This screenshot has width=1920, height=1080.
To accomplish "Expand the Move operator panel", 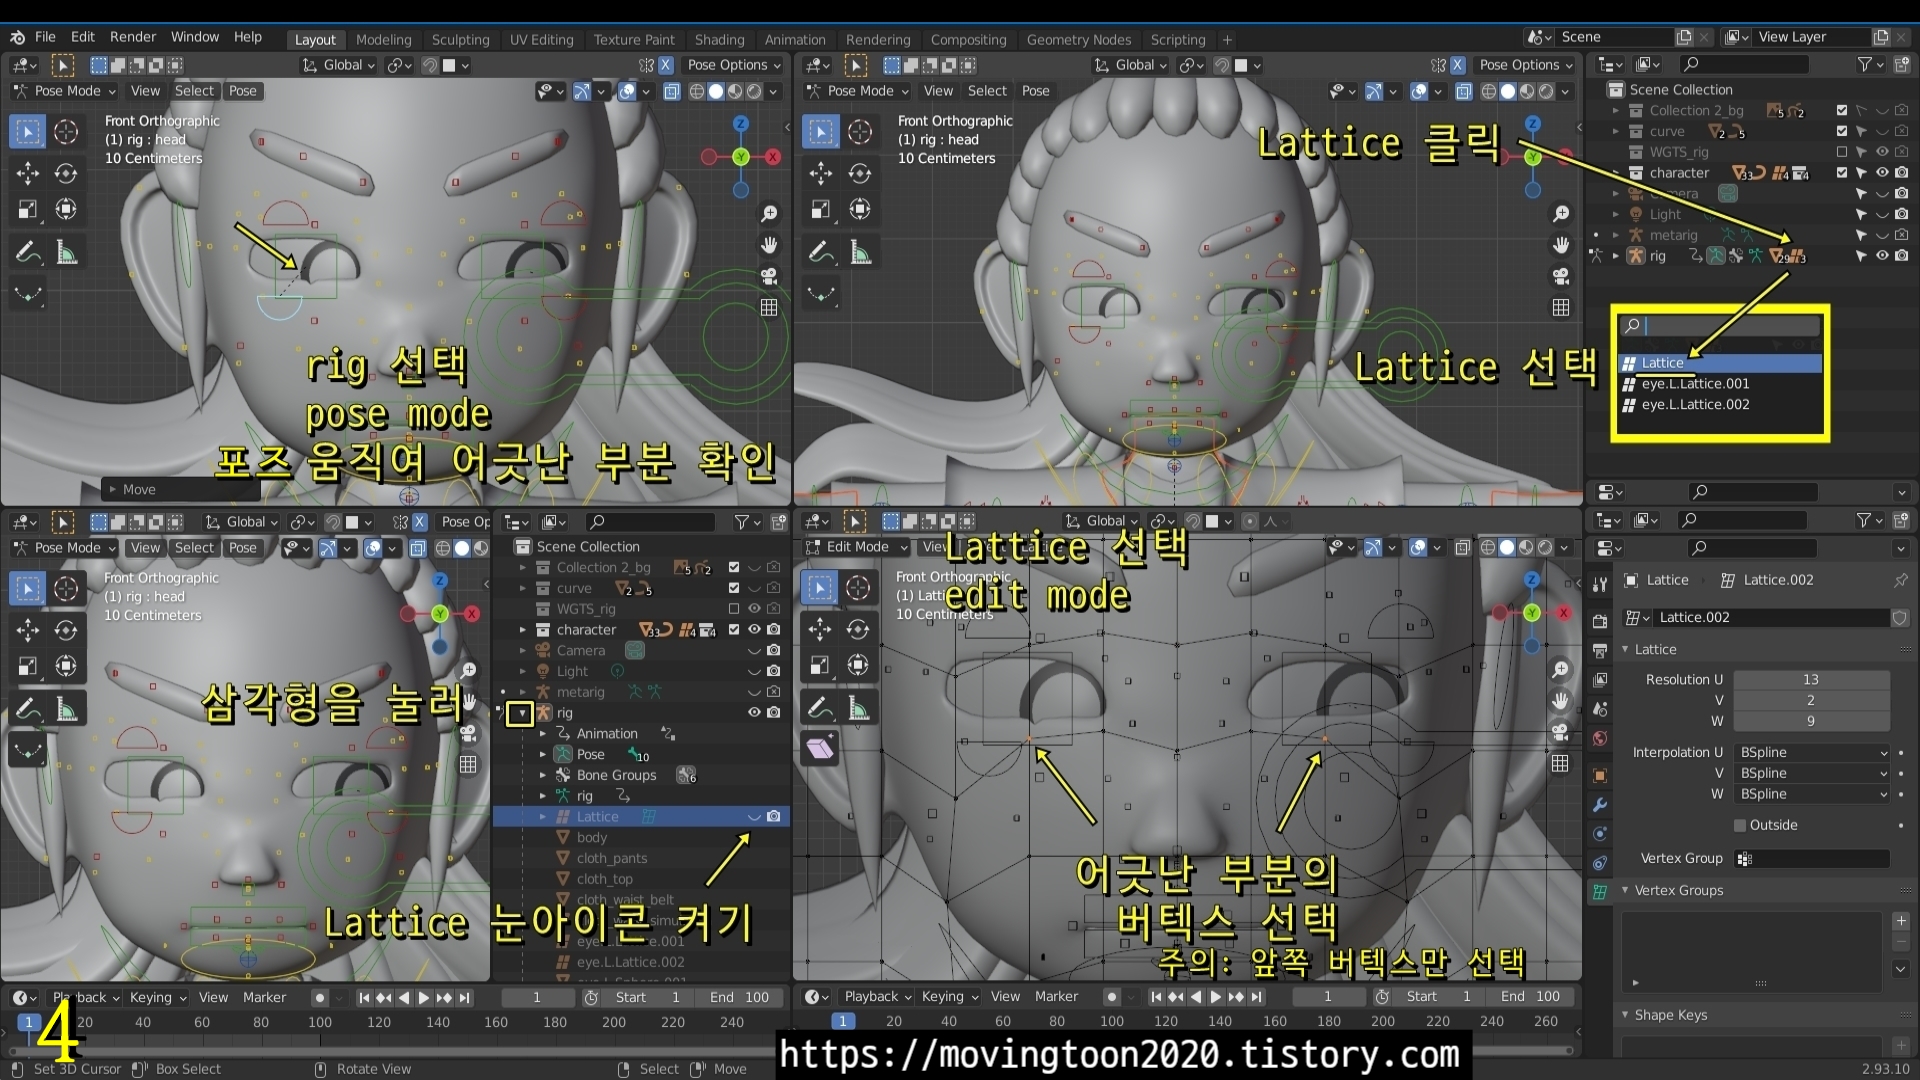I will (113, 490).
